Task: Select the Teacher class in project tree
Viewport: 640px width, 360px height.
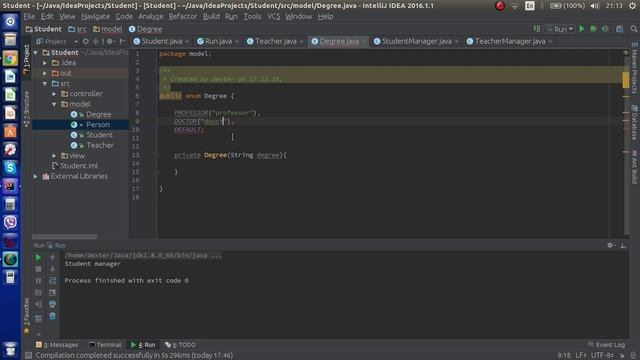Action: pyautogui.click(x=100, y=145)
